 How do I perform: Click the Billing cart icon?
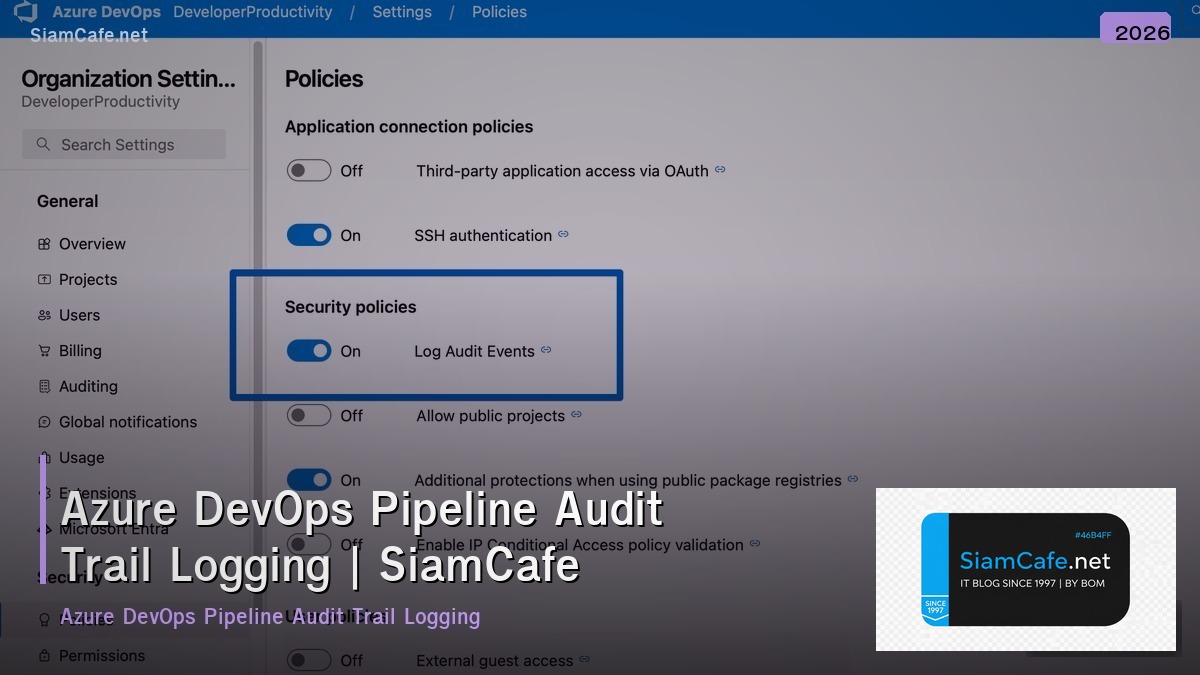coord(44,350)
